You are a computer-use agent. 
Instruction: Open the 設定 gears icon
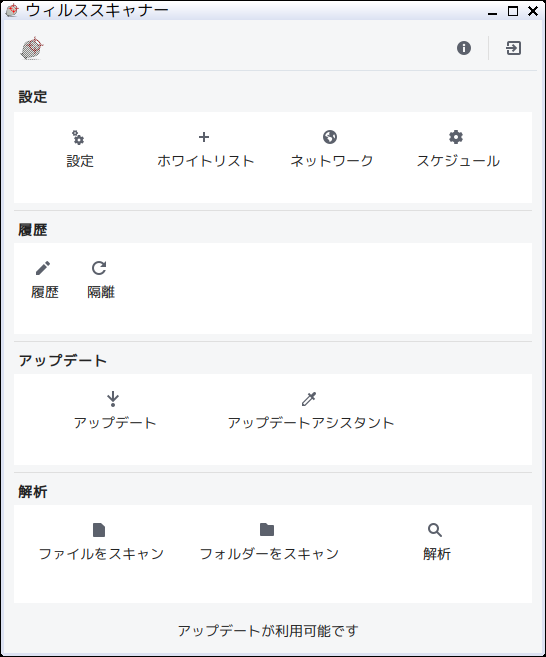78,137
